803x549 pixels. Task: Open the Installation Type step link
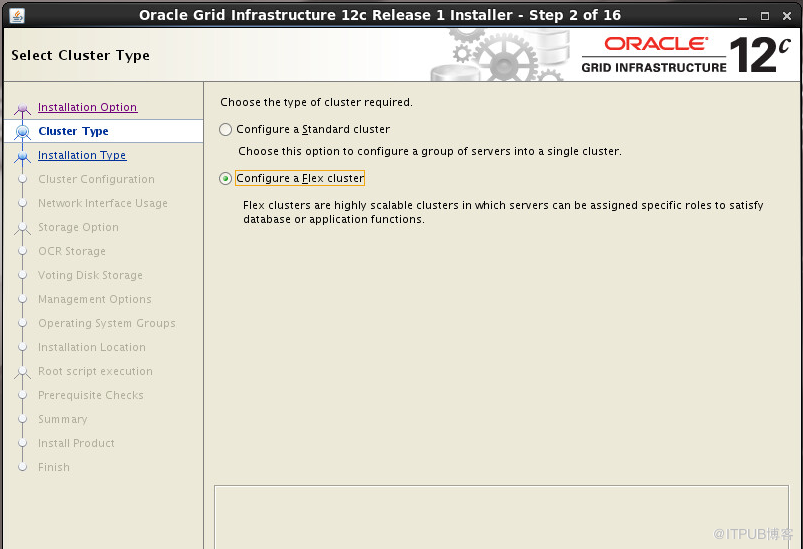(82, 155)
